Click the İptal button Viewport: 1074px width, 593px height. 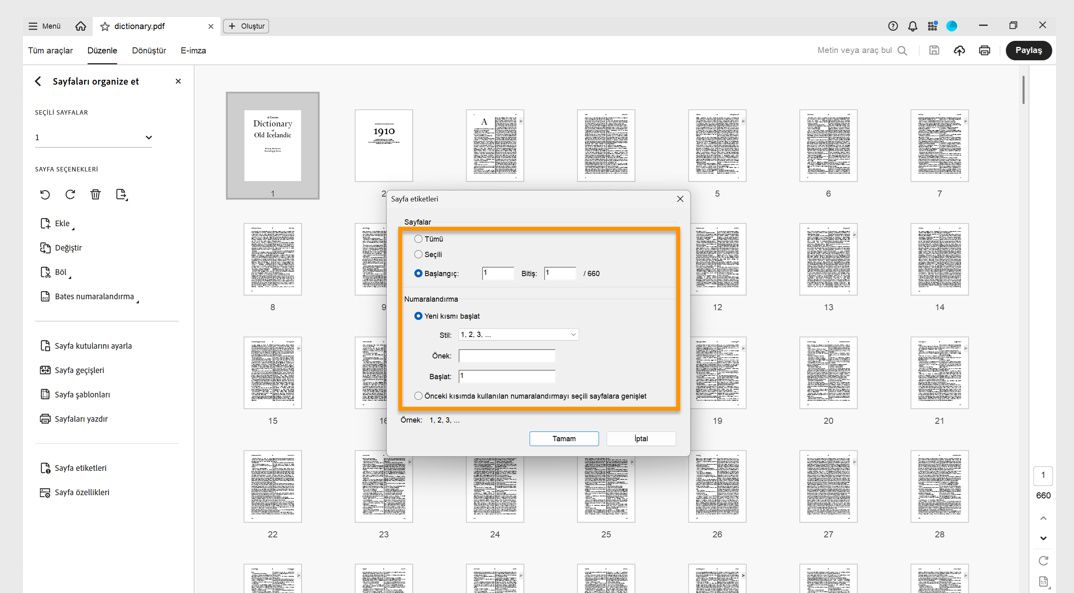point(641,439)
